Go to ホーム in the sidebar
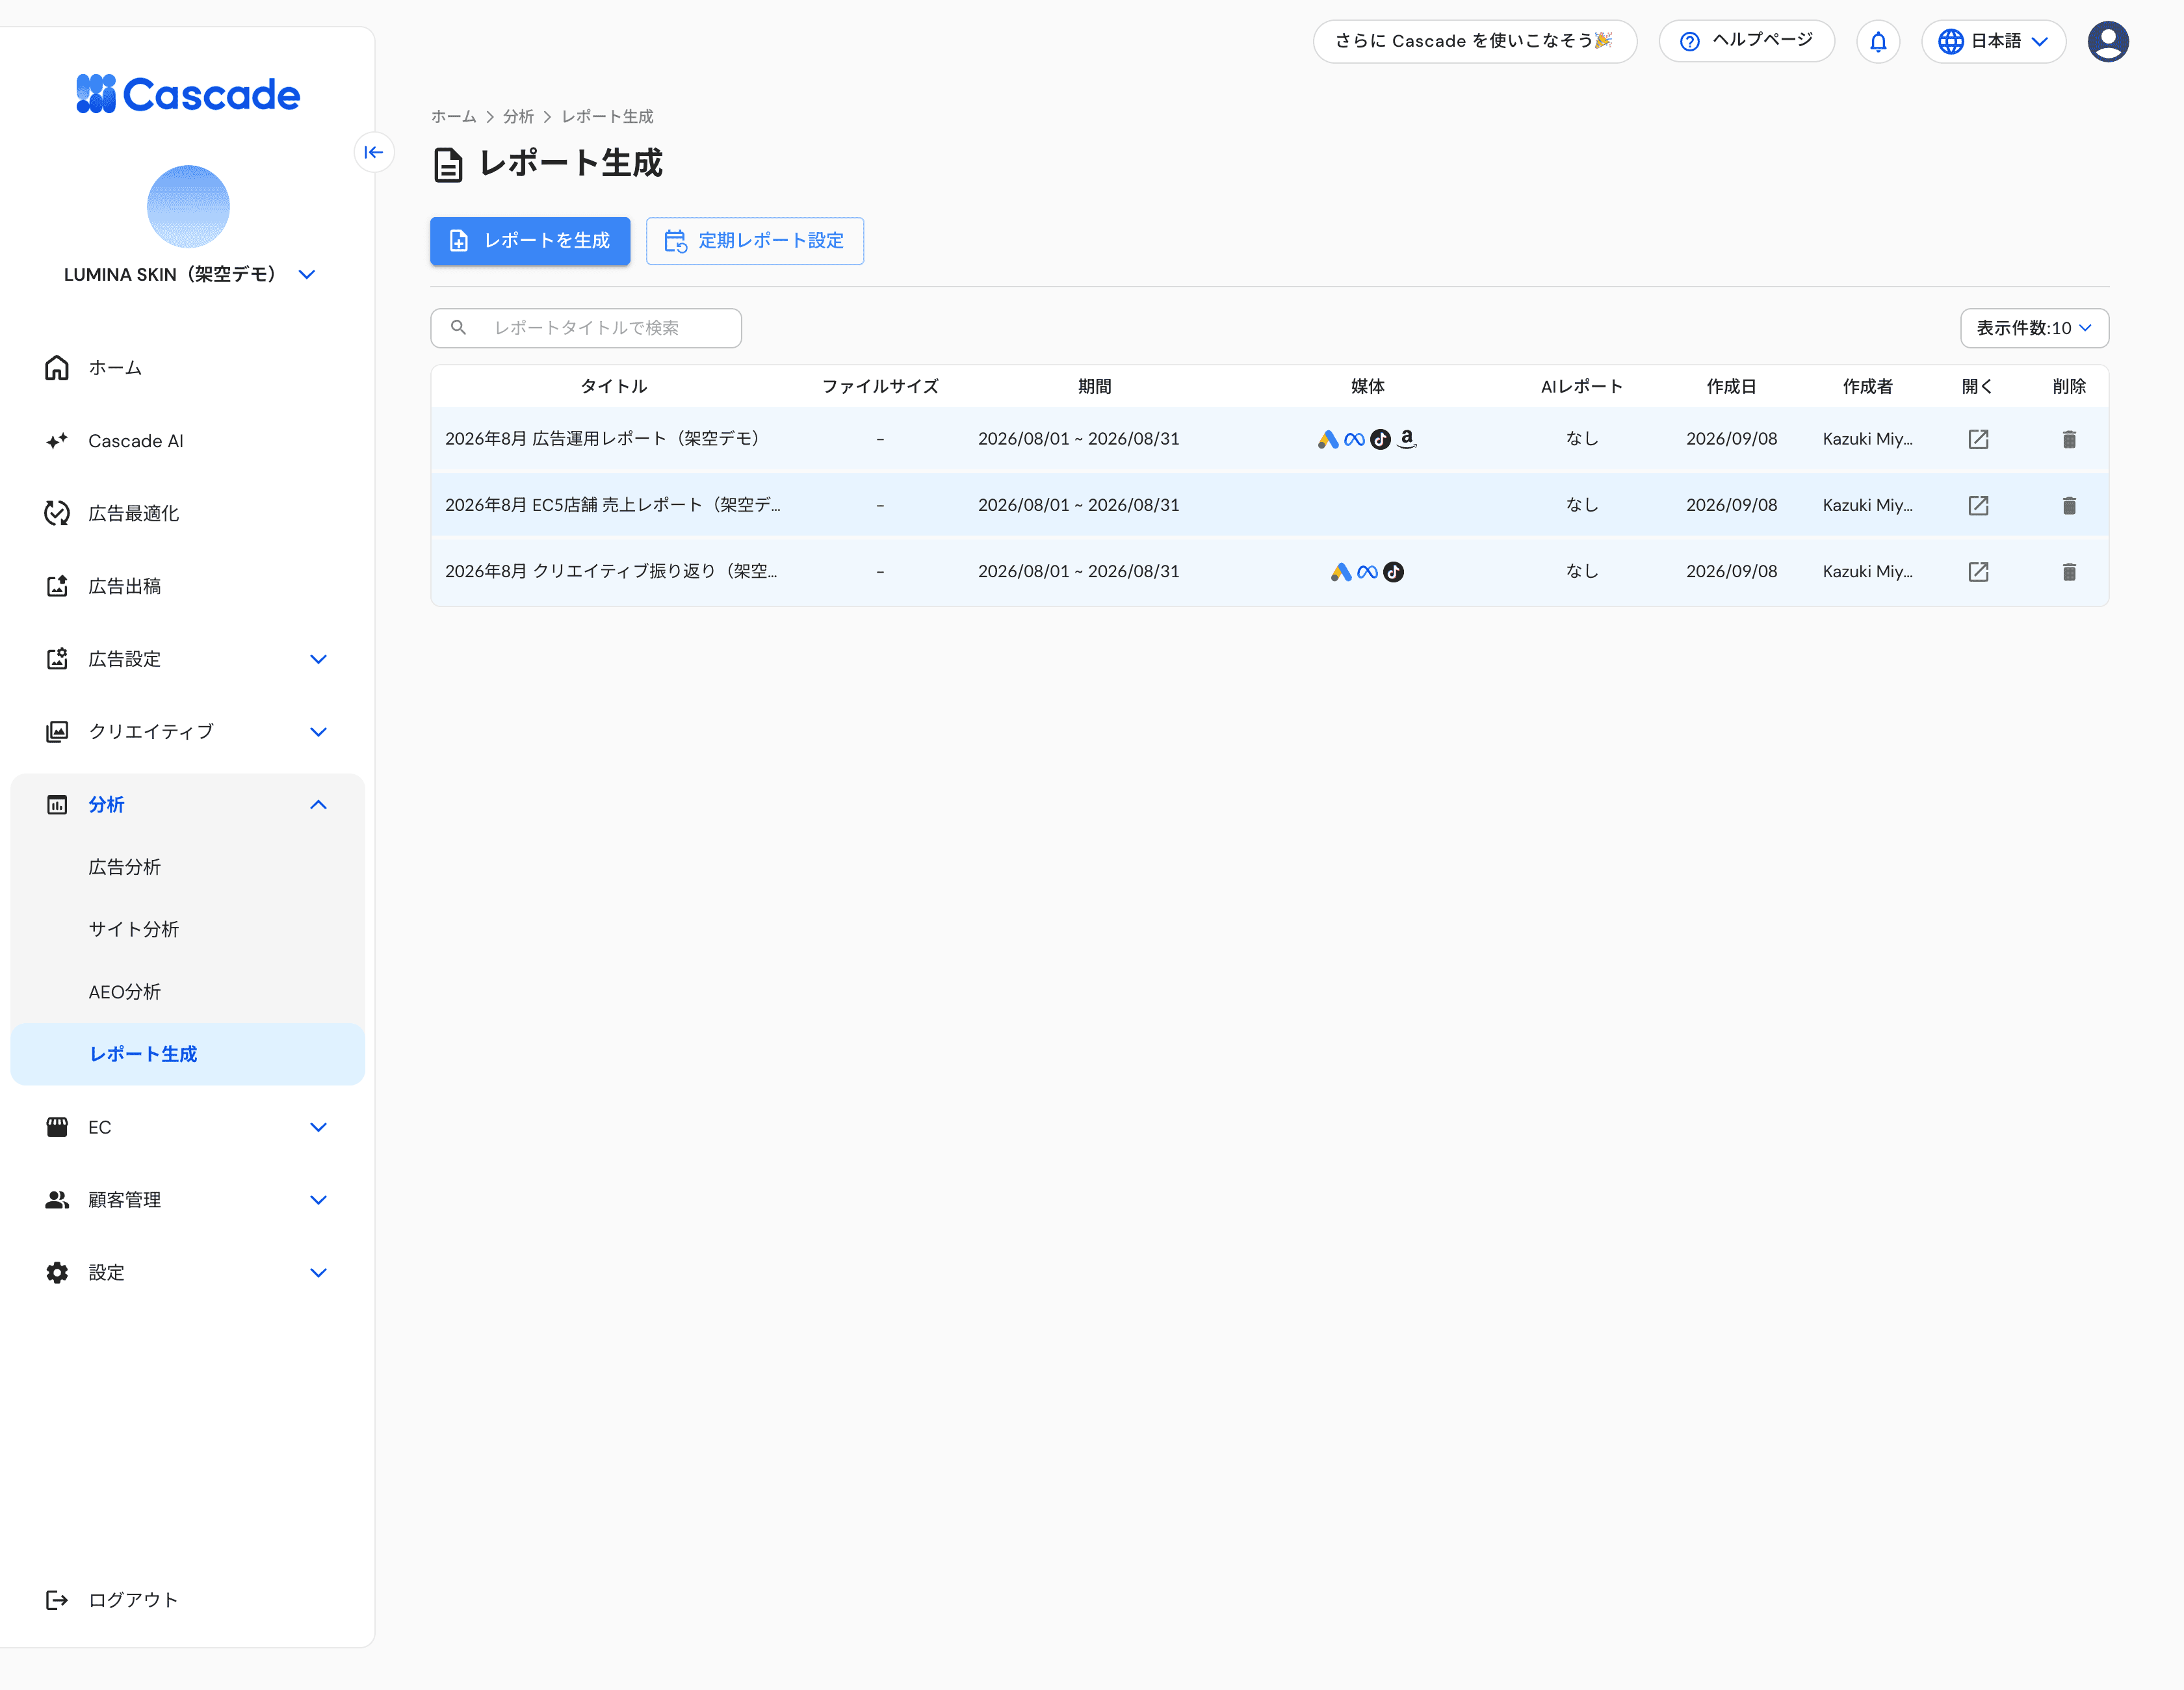 pyautogui.click(x=187, y=368)
